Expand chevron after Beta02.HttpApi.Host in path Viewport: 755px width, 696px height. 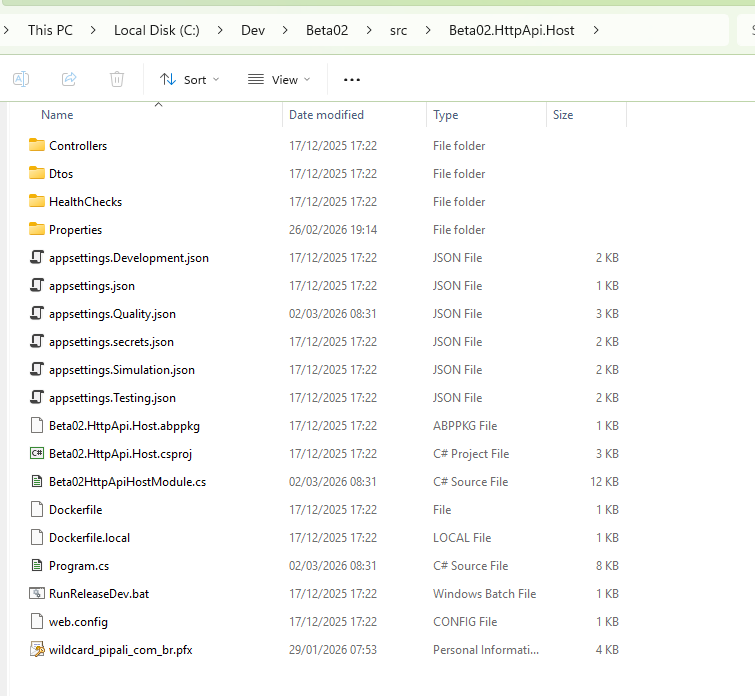click(x=597, y=30)
